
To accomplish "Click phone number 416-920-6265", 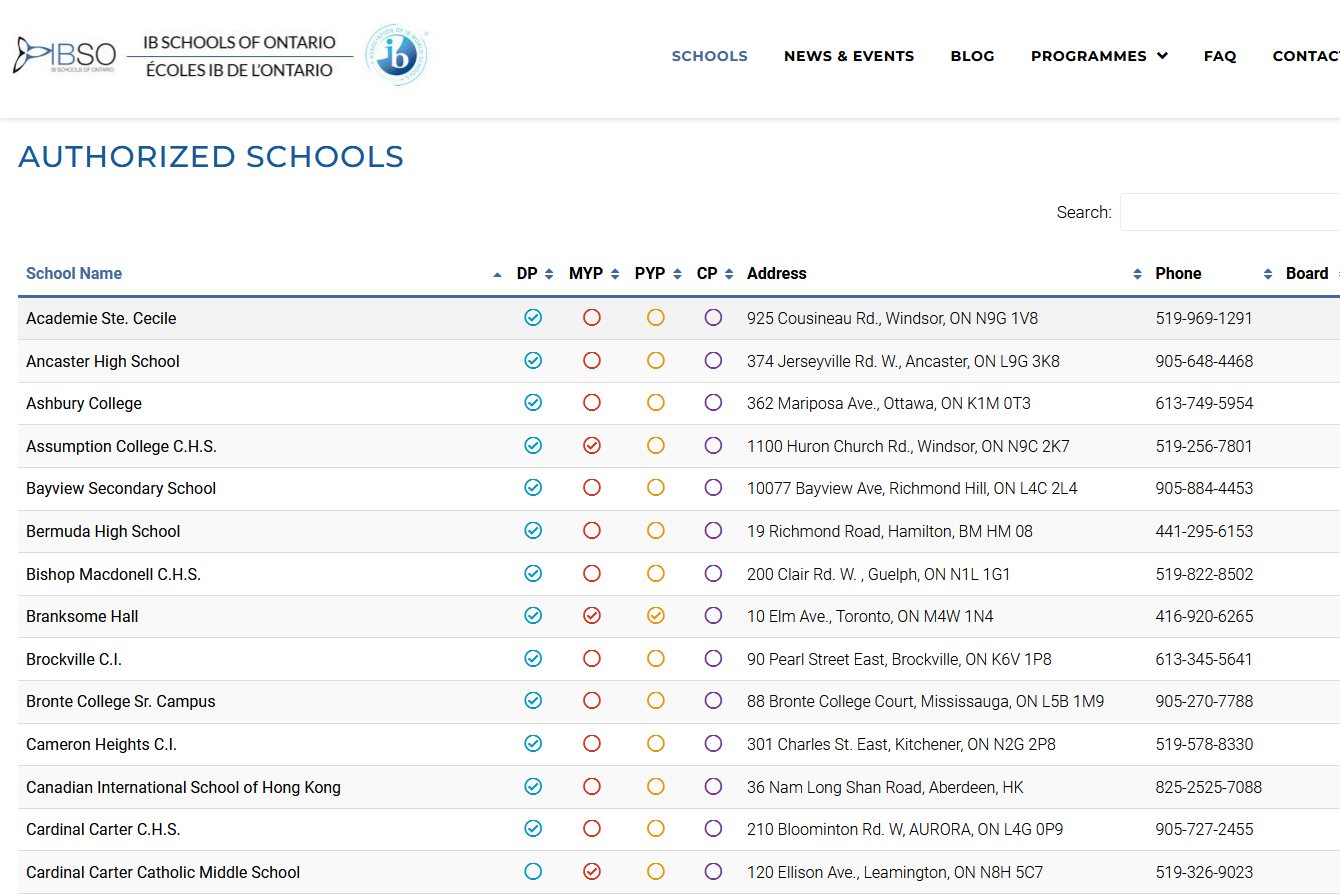I will click(x=1204, y=616).
